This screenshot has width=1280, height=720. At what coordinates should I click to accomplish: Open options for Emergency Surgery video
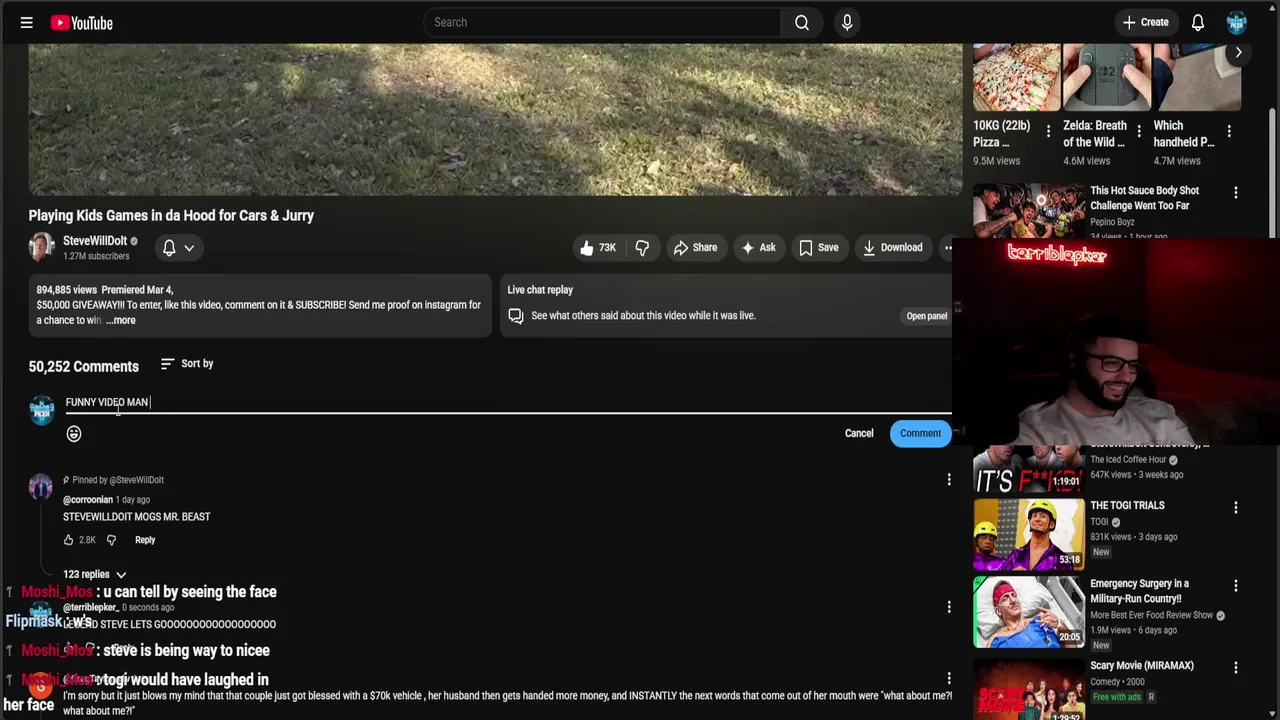pyautogui.click(x=1235, y=585)
